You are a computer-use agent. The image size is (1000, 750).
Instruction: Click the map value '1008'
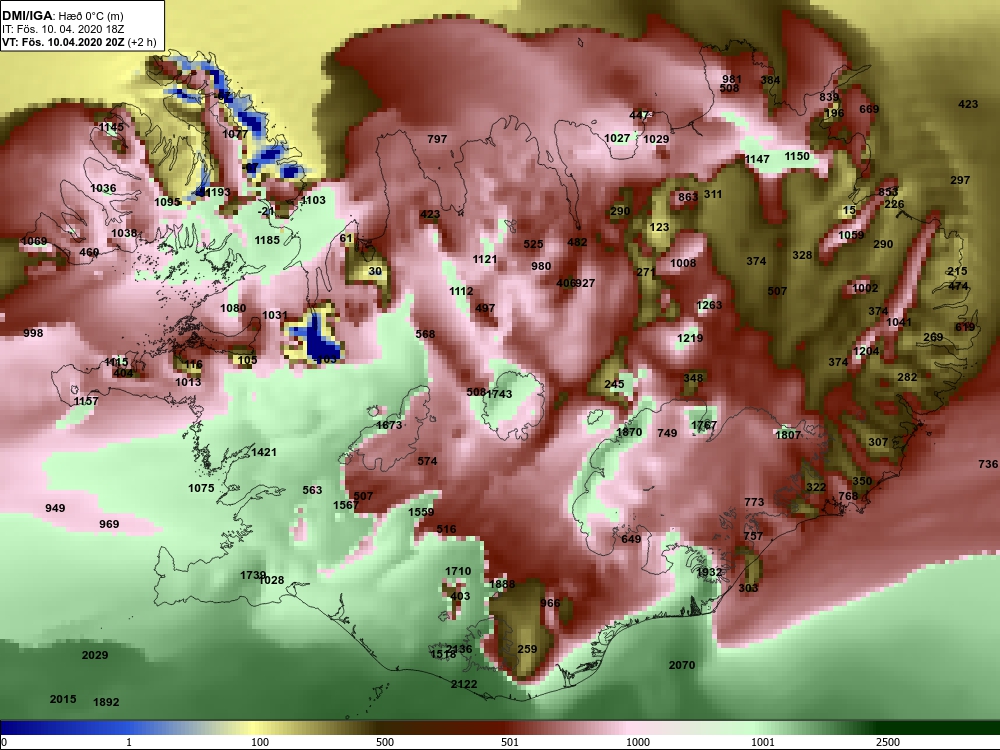point(683,263)
